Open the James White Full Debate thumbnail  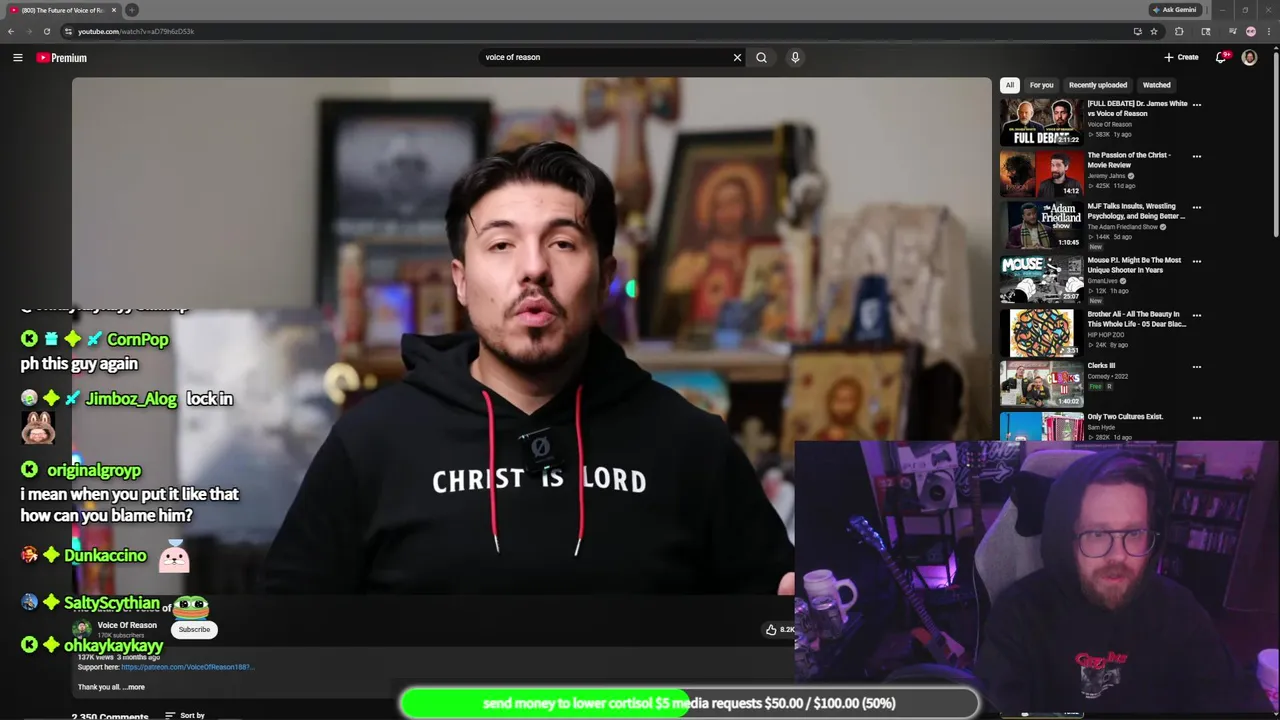(1041, 122)
